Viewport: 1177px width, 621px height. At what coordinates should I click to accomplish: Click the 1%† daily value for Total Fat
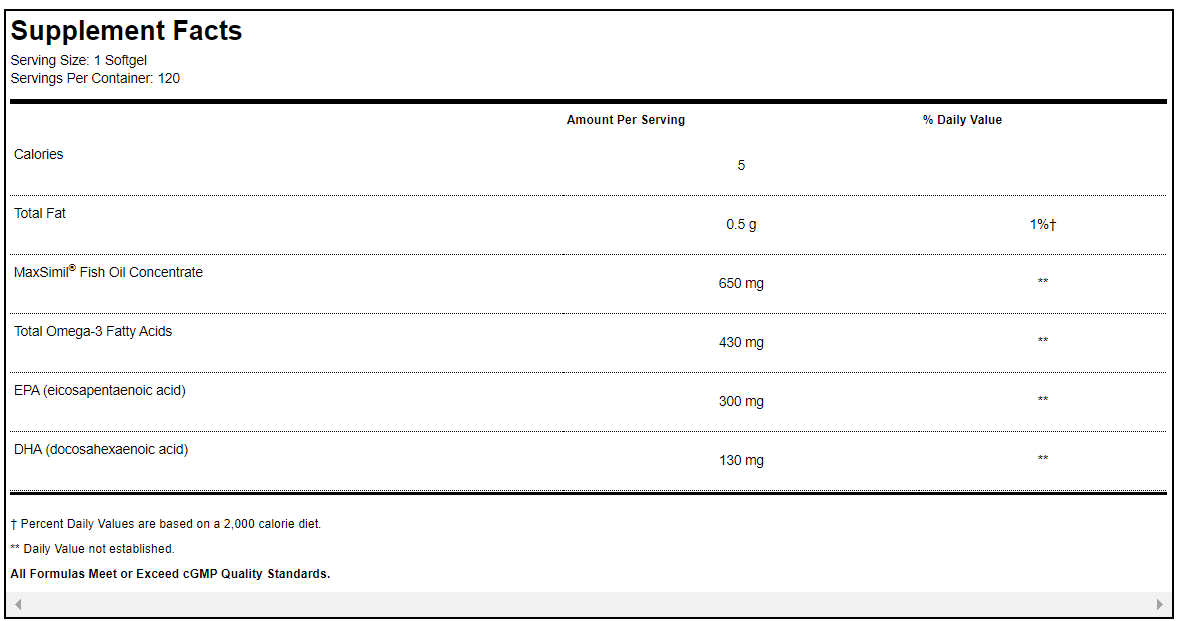click(x=1042, y=225)
